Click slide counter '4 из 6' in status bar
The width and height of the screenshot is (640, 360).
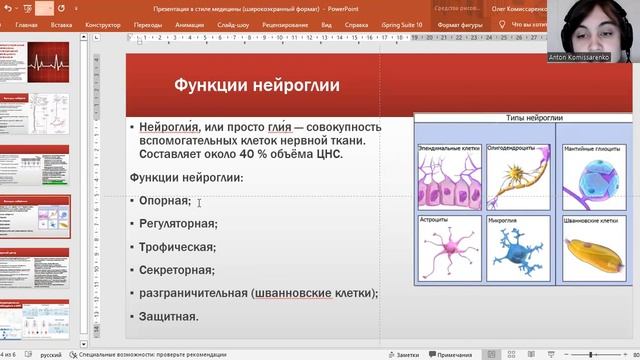(x=8, y=354)
